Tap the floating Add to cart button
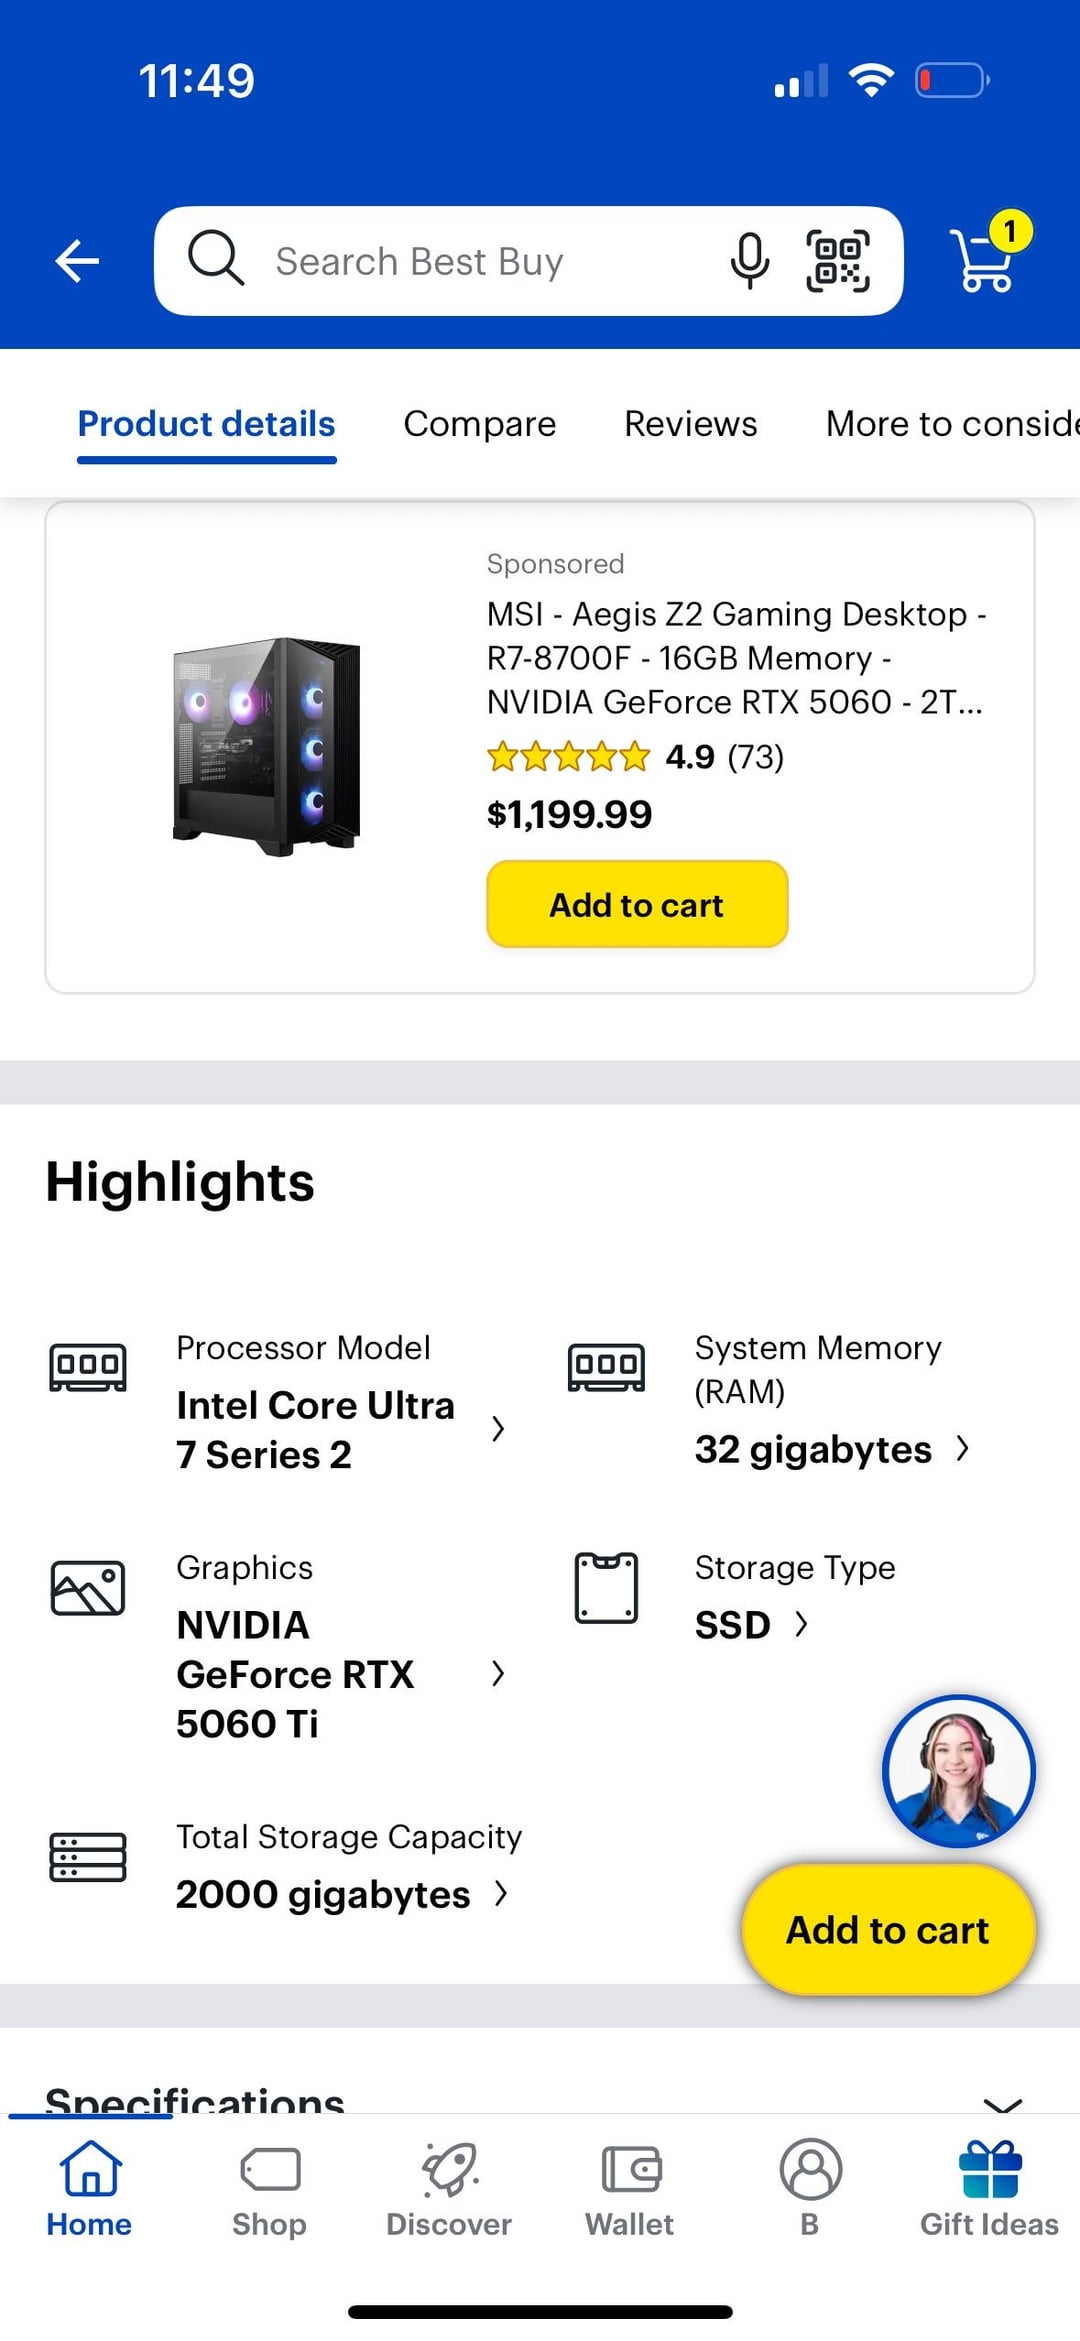 point(887,1929)
